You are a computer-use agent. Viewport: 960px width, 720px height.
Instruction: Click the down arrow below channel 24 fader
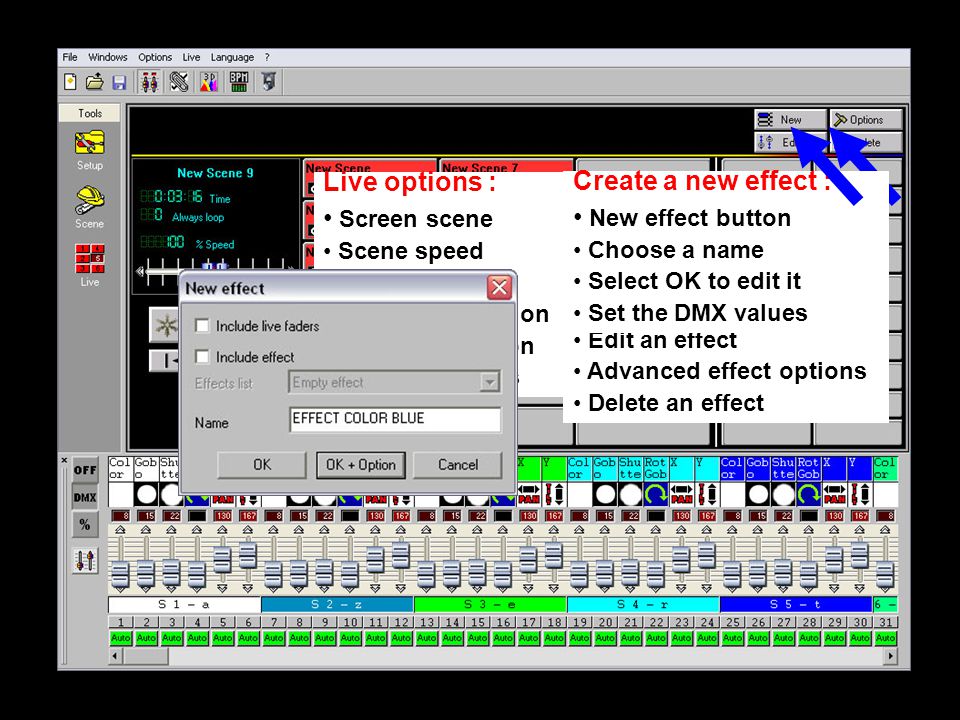(x=707, y=589)
